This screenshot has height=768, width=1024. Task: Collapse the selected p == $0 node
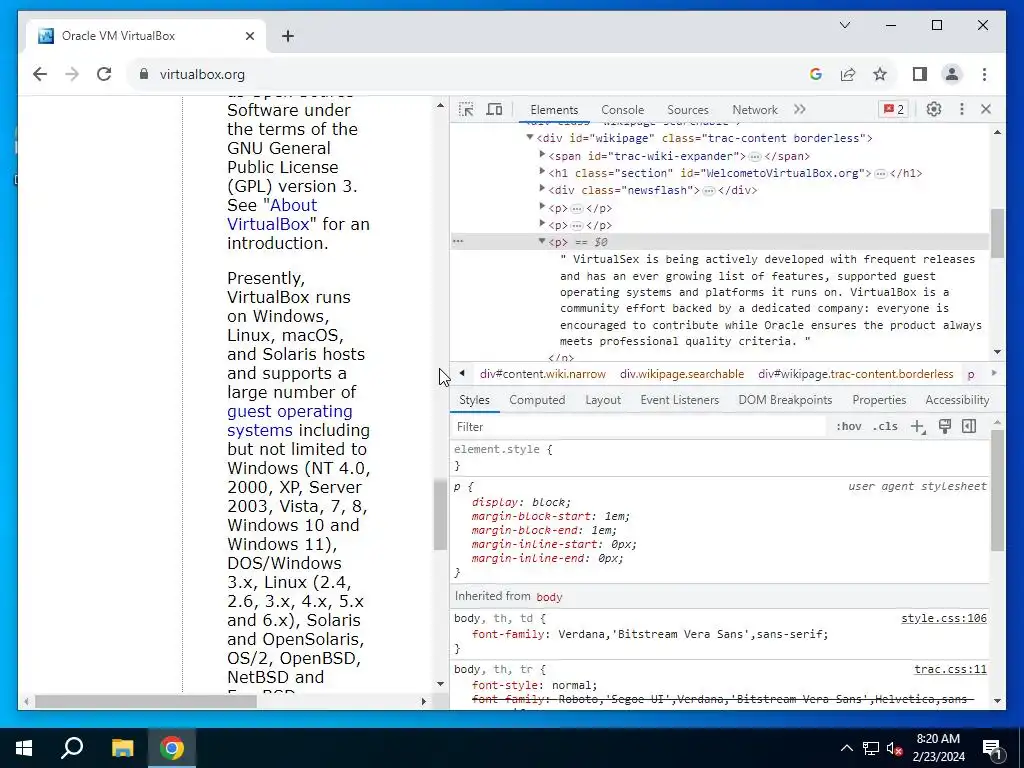pos(541,241)
